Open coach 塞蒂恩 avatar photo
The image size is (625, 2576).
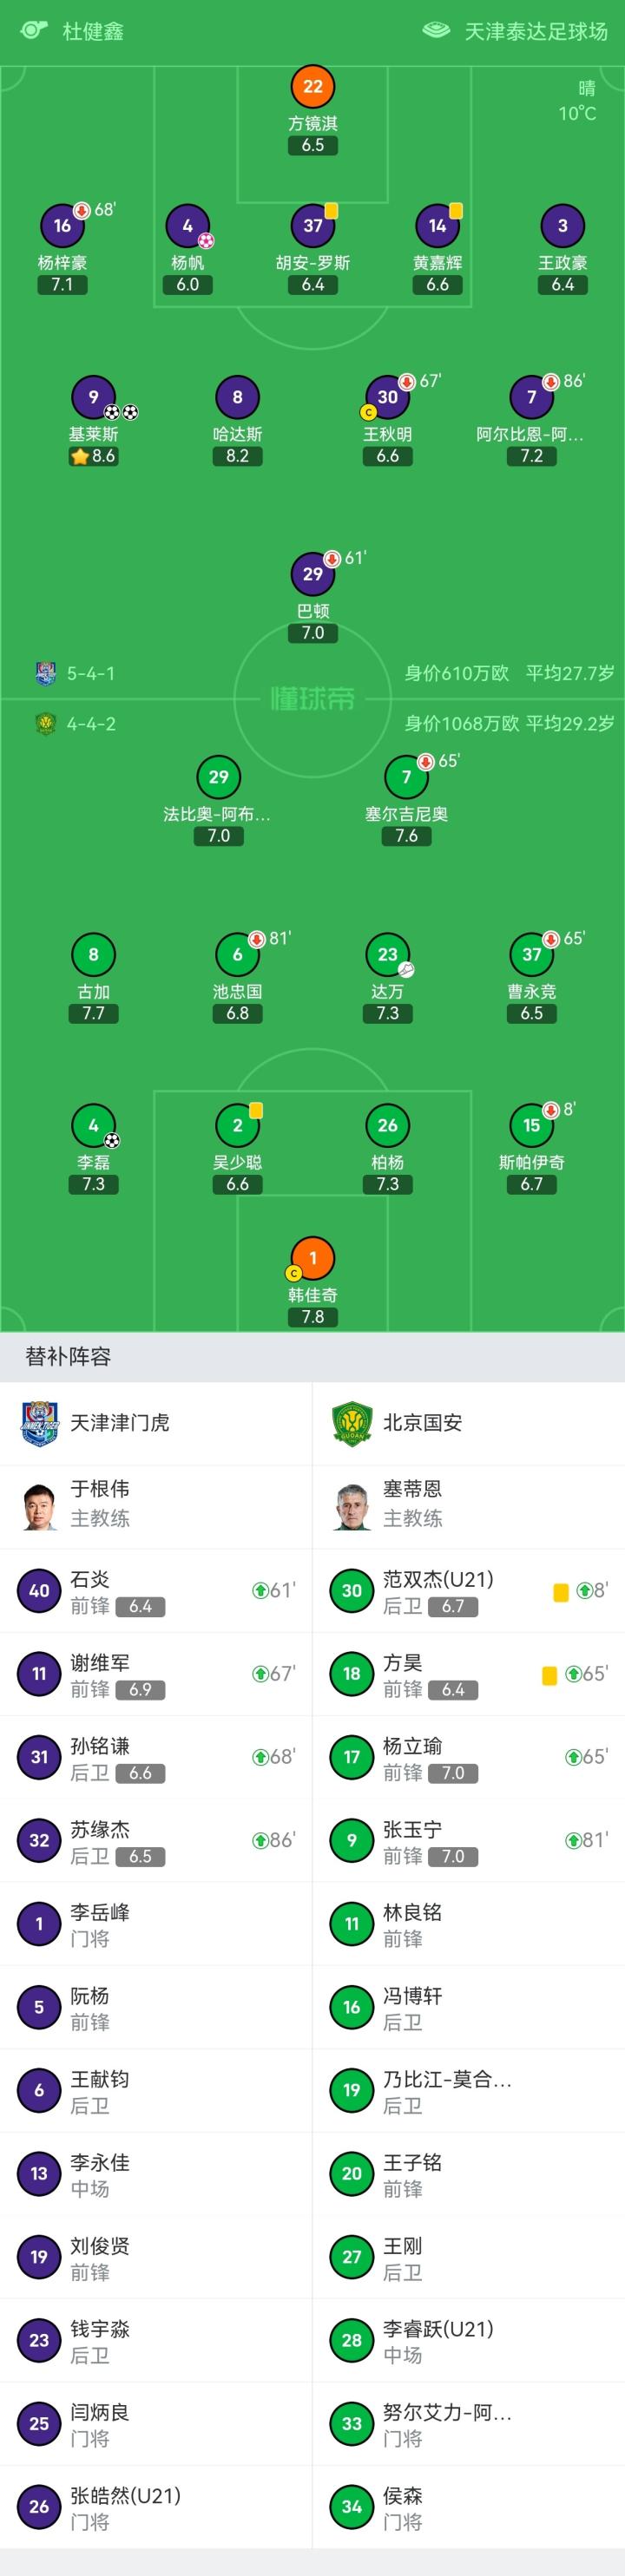pyautogui.click(x=352, y=1505)
